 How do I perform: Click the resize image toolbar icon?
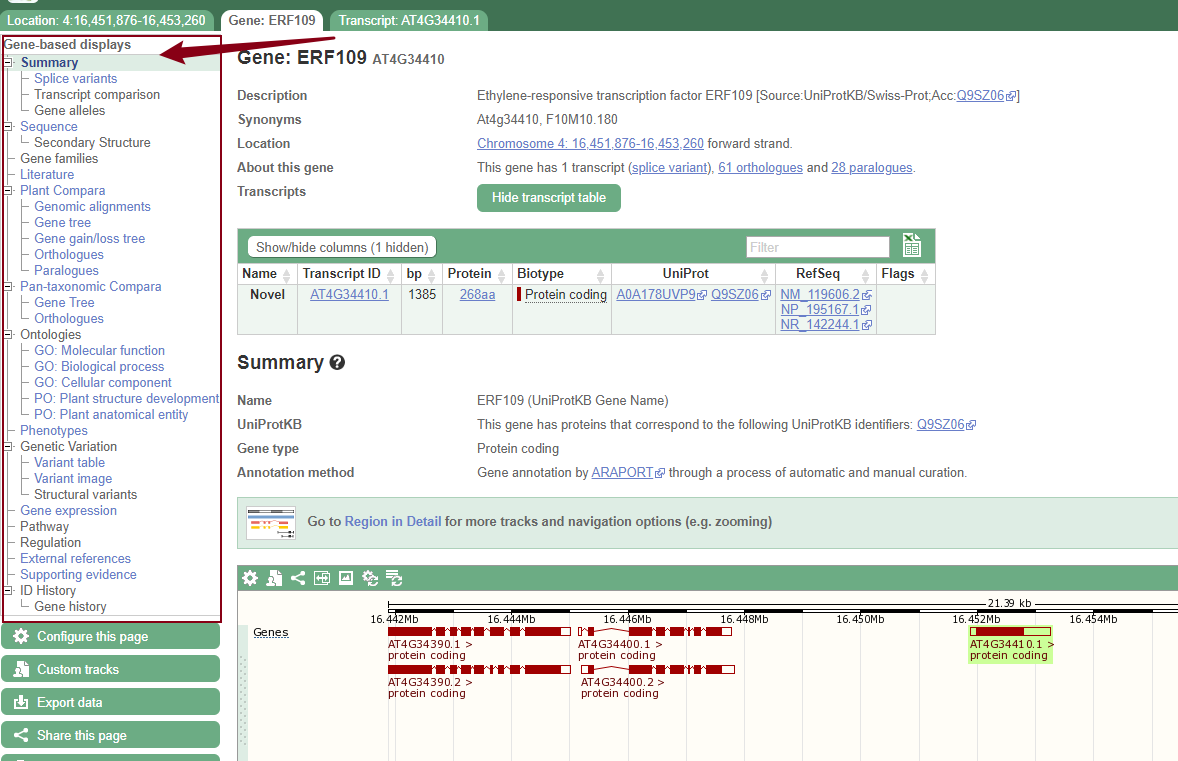(322, 578)
